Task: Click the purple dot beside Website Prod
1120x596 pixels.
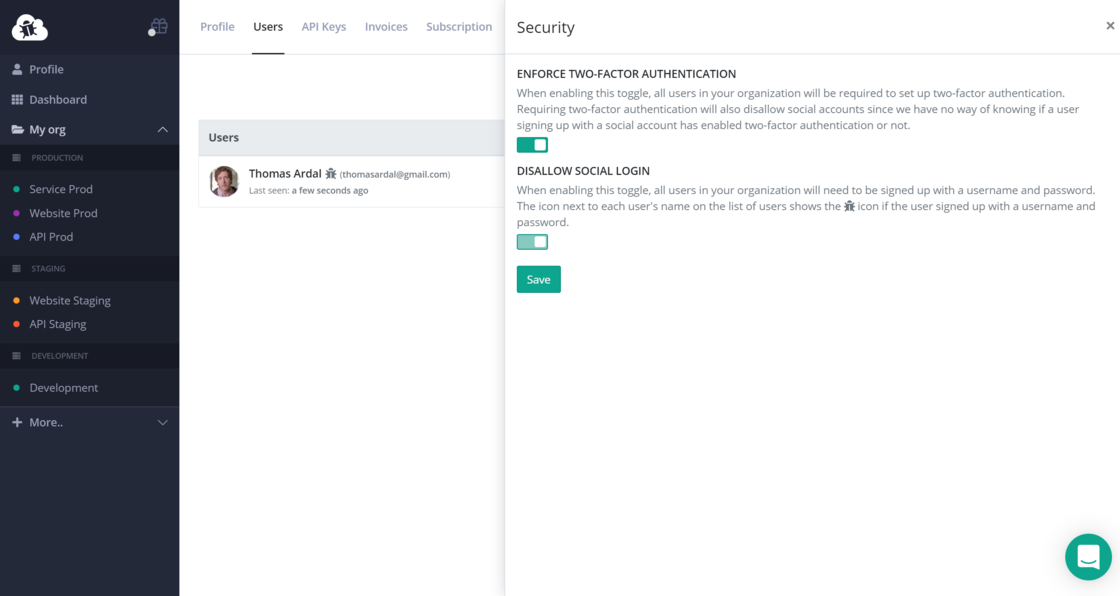Action: click(16, 213)
